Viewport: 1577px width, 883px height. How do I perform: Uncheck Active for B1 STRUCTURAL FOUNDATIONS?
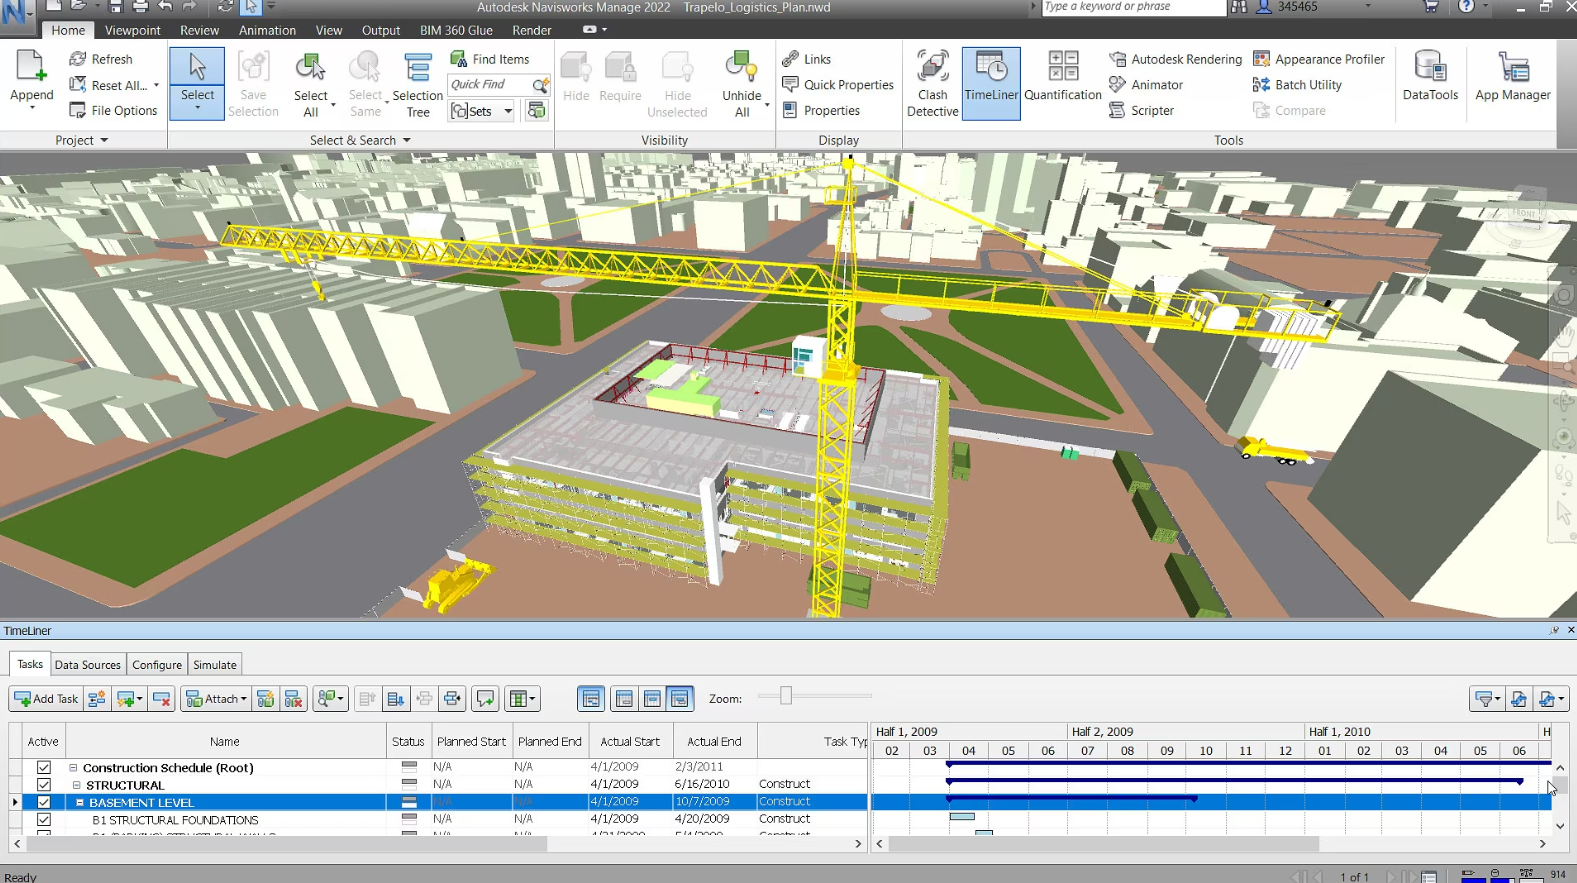[44, 819]
